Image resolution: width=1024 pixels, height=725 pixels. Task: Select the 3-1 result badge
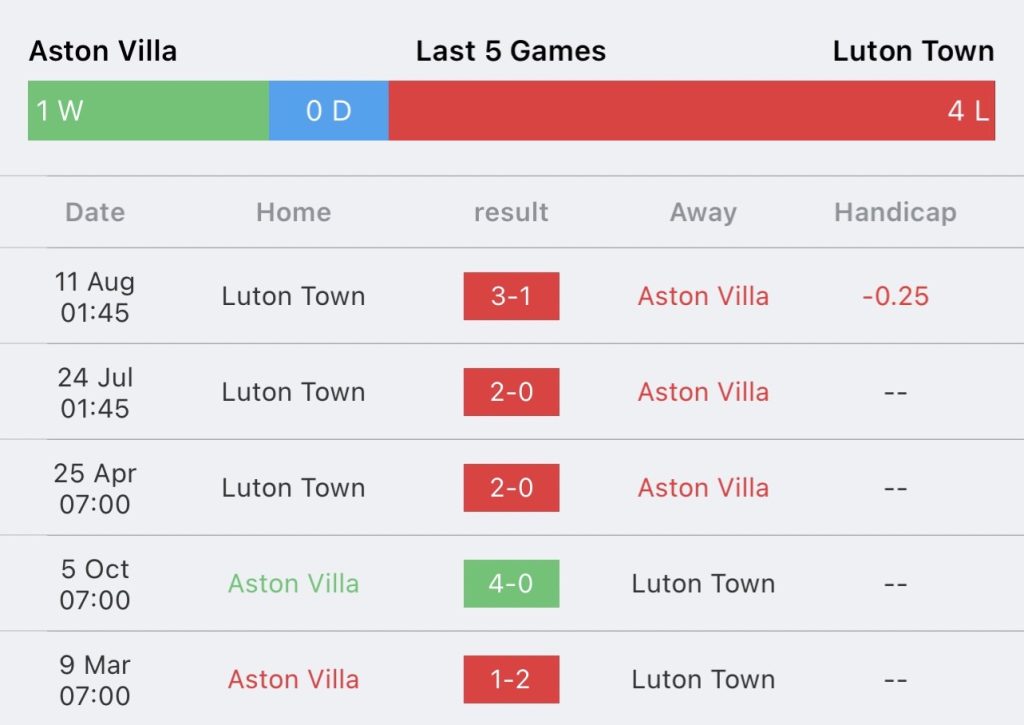pos(511,296)
